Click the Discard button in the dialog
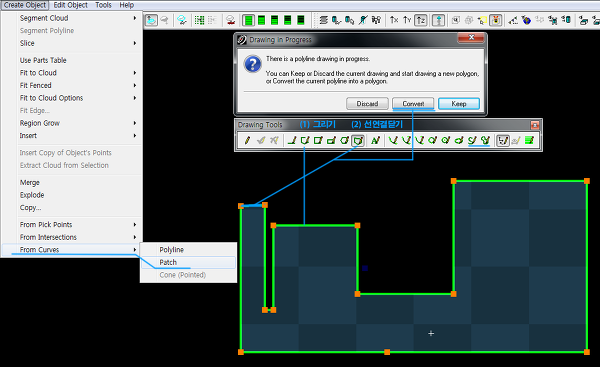Screen dimensions: 600x367 [367, 104]
